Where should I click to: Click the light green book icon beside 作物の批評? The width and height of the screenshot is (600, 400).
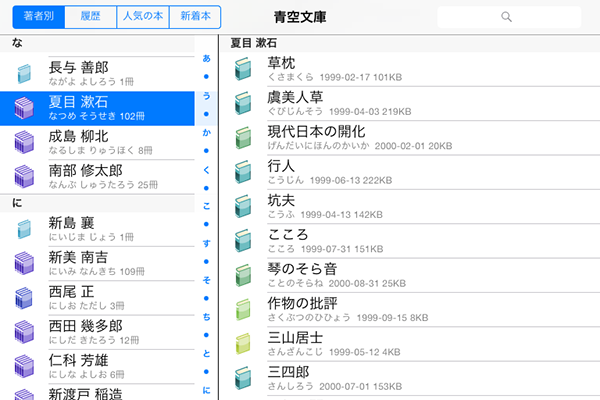[243, 309]
